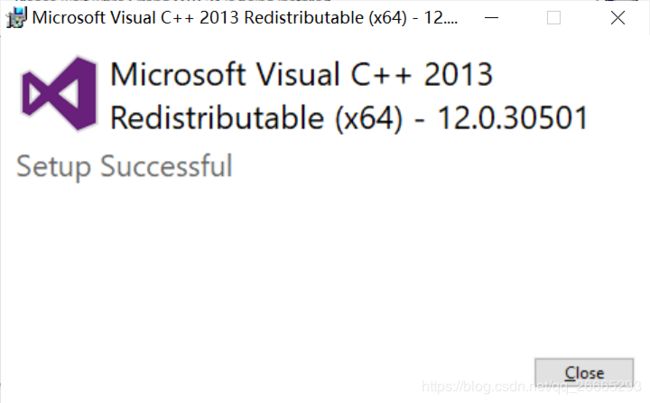Click the word 'Redistributable' in the large heading
Viewport: 650px width, 403px height.
[x=217, y=118]
